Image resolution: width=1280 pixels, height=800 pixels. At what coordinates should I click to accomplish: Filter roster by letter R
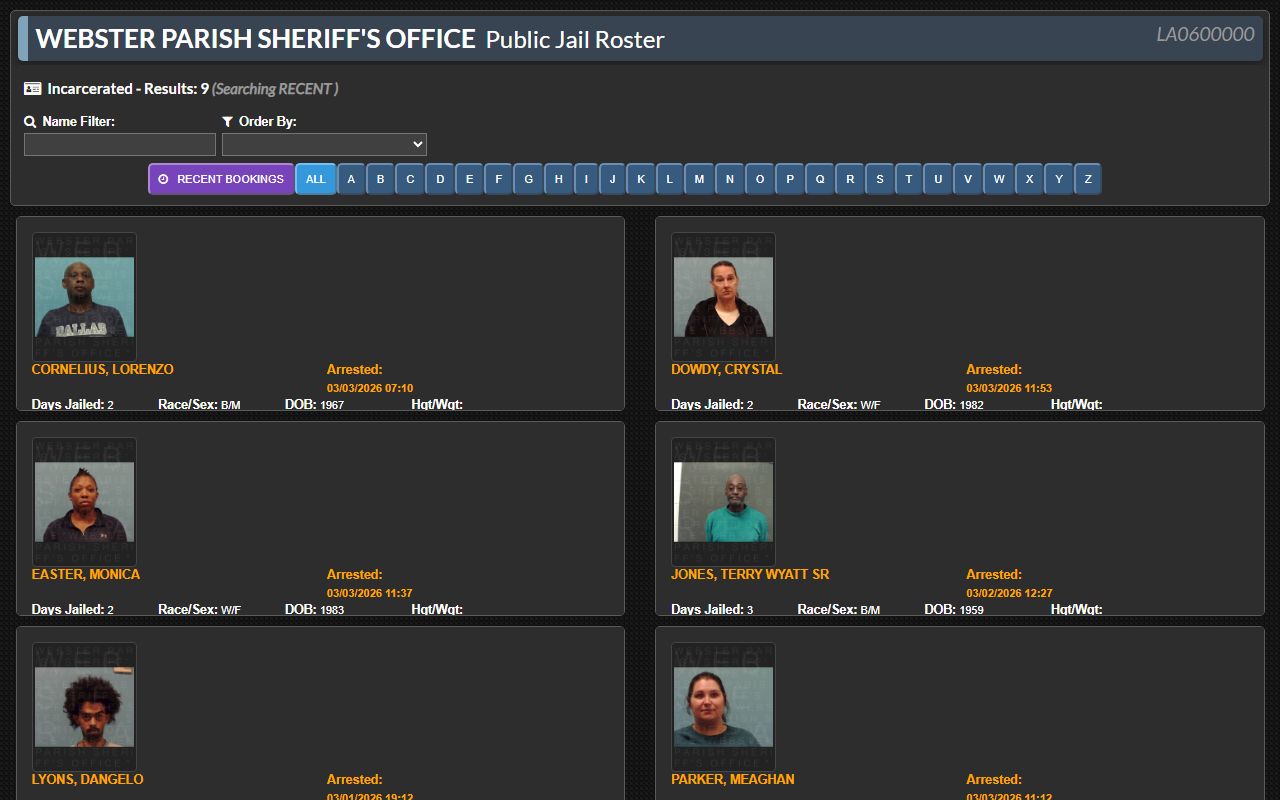click(x=850, y=179)
